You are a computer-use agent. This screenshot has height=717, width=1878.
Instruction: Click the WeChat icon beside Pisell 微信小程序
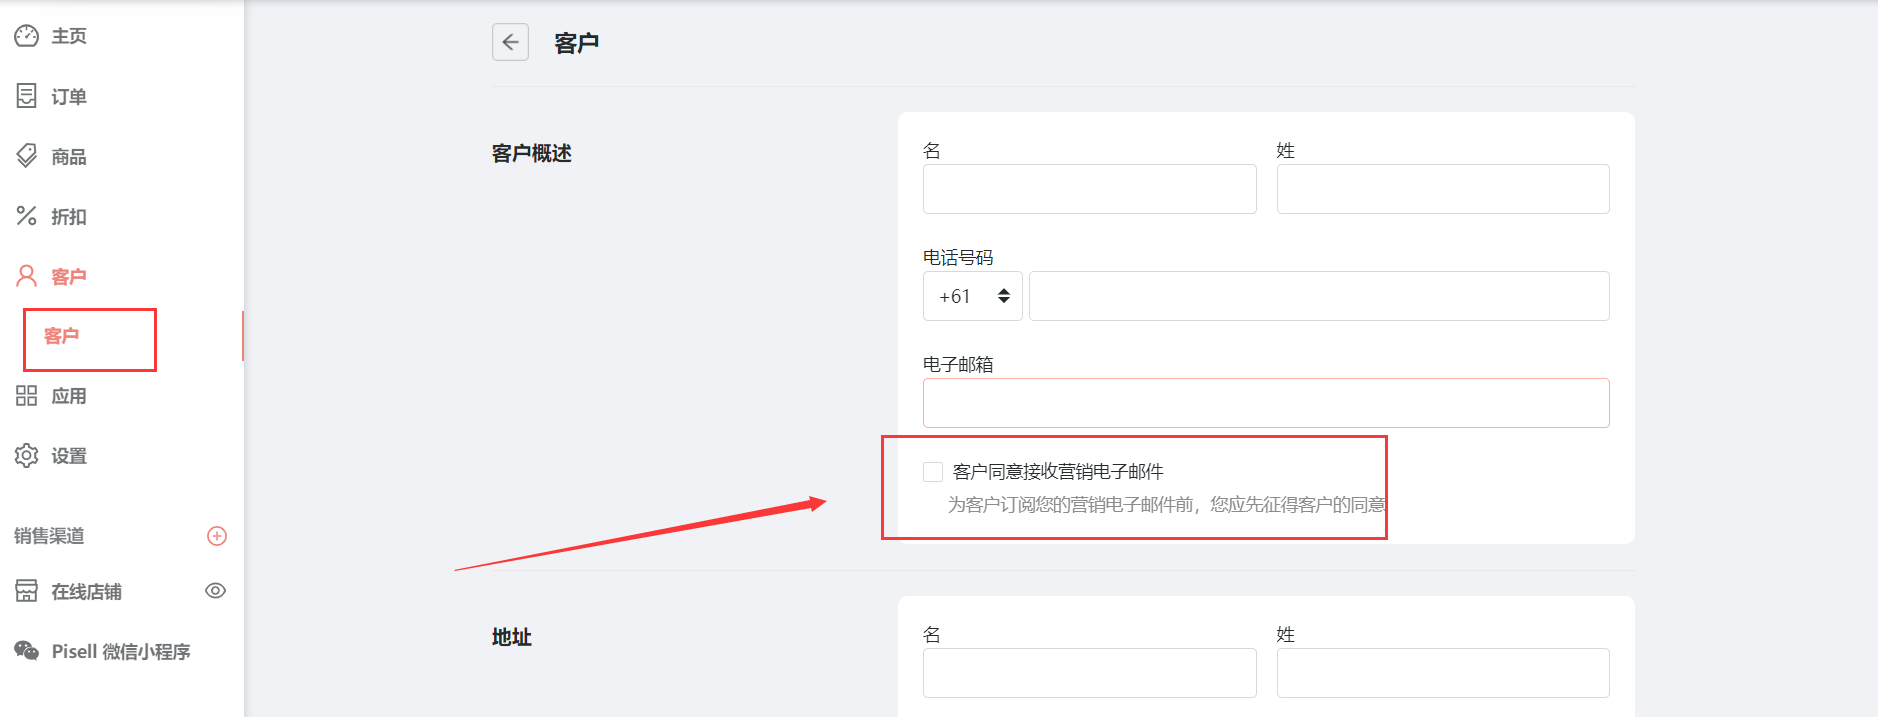[26, 651]
